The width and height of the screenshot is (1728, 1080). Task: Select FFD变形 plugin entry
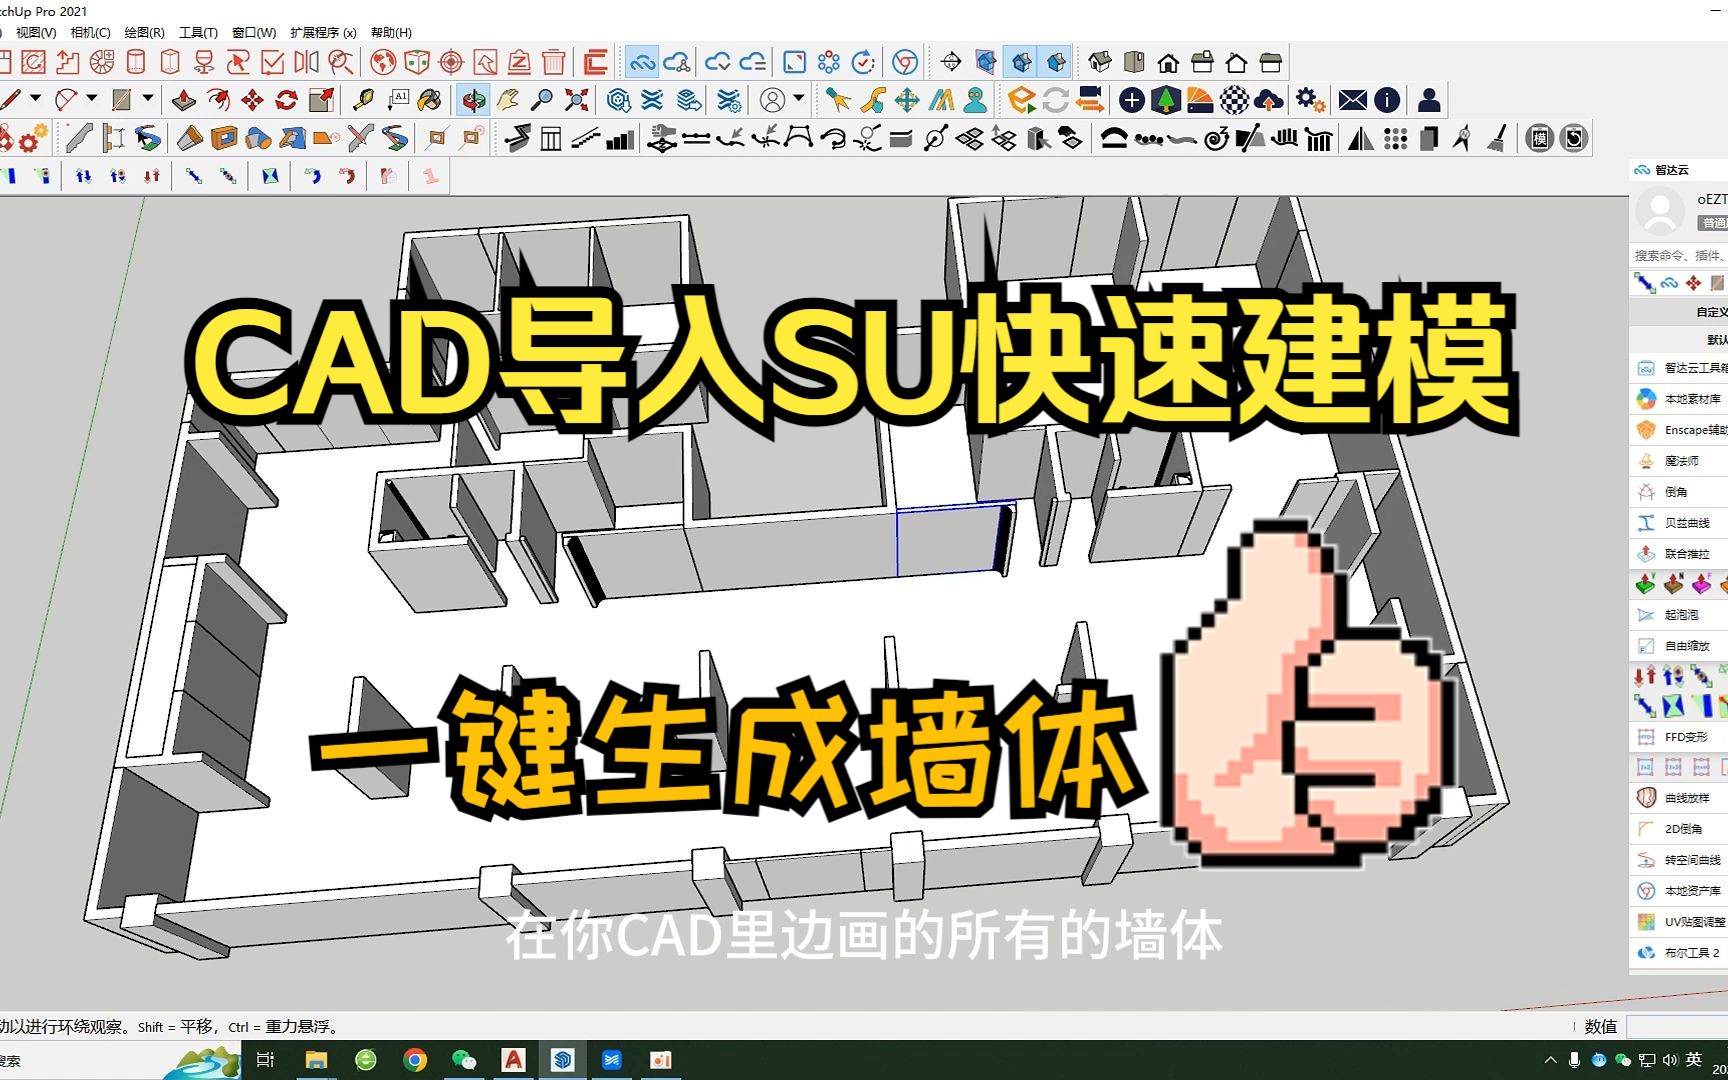(x=1680, y=737)
